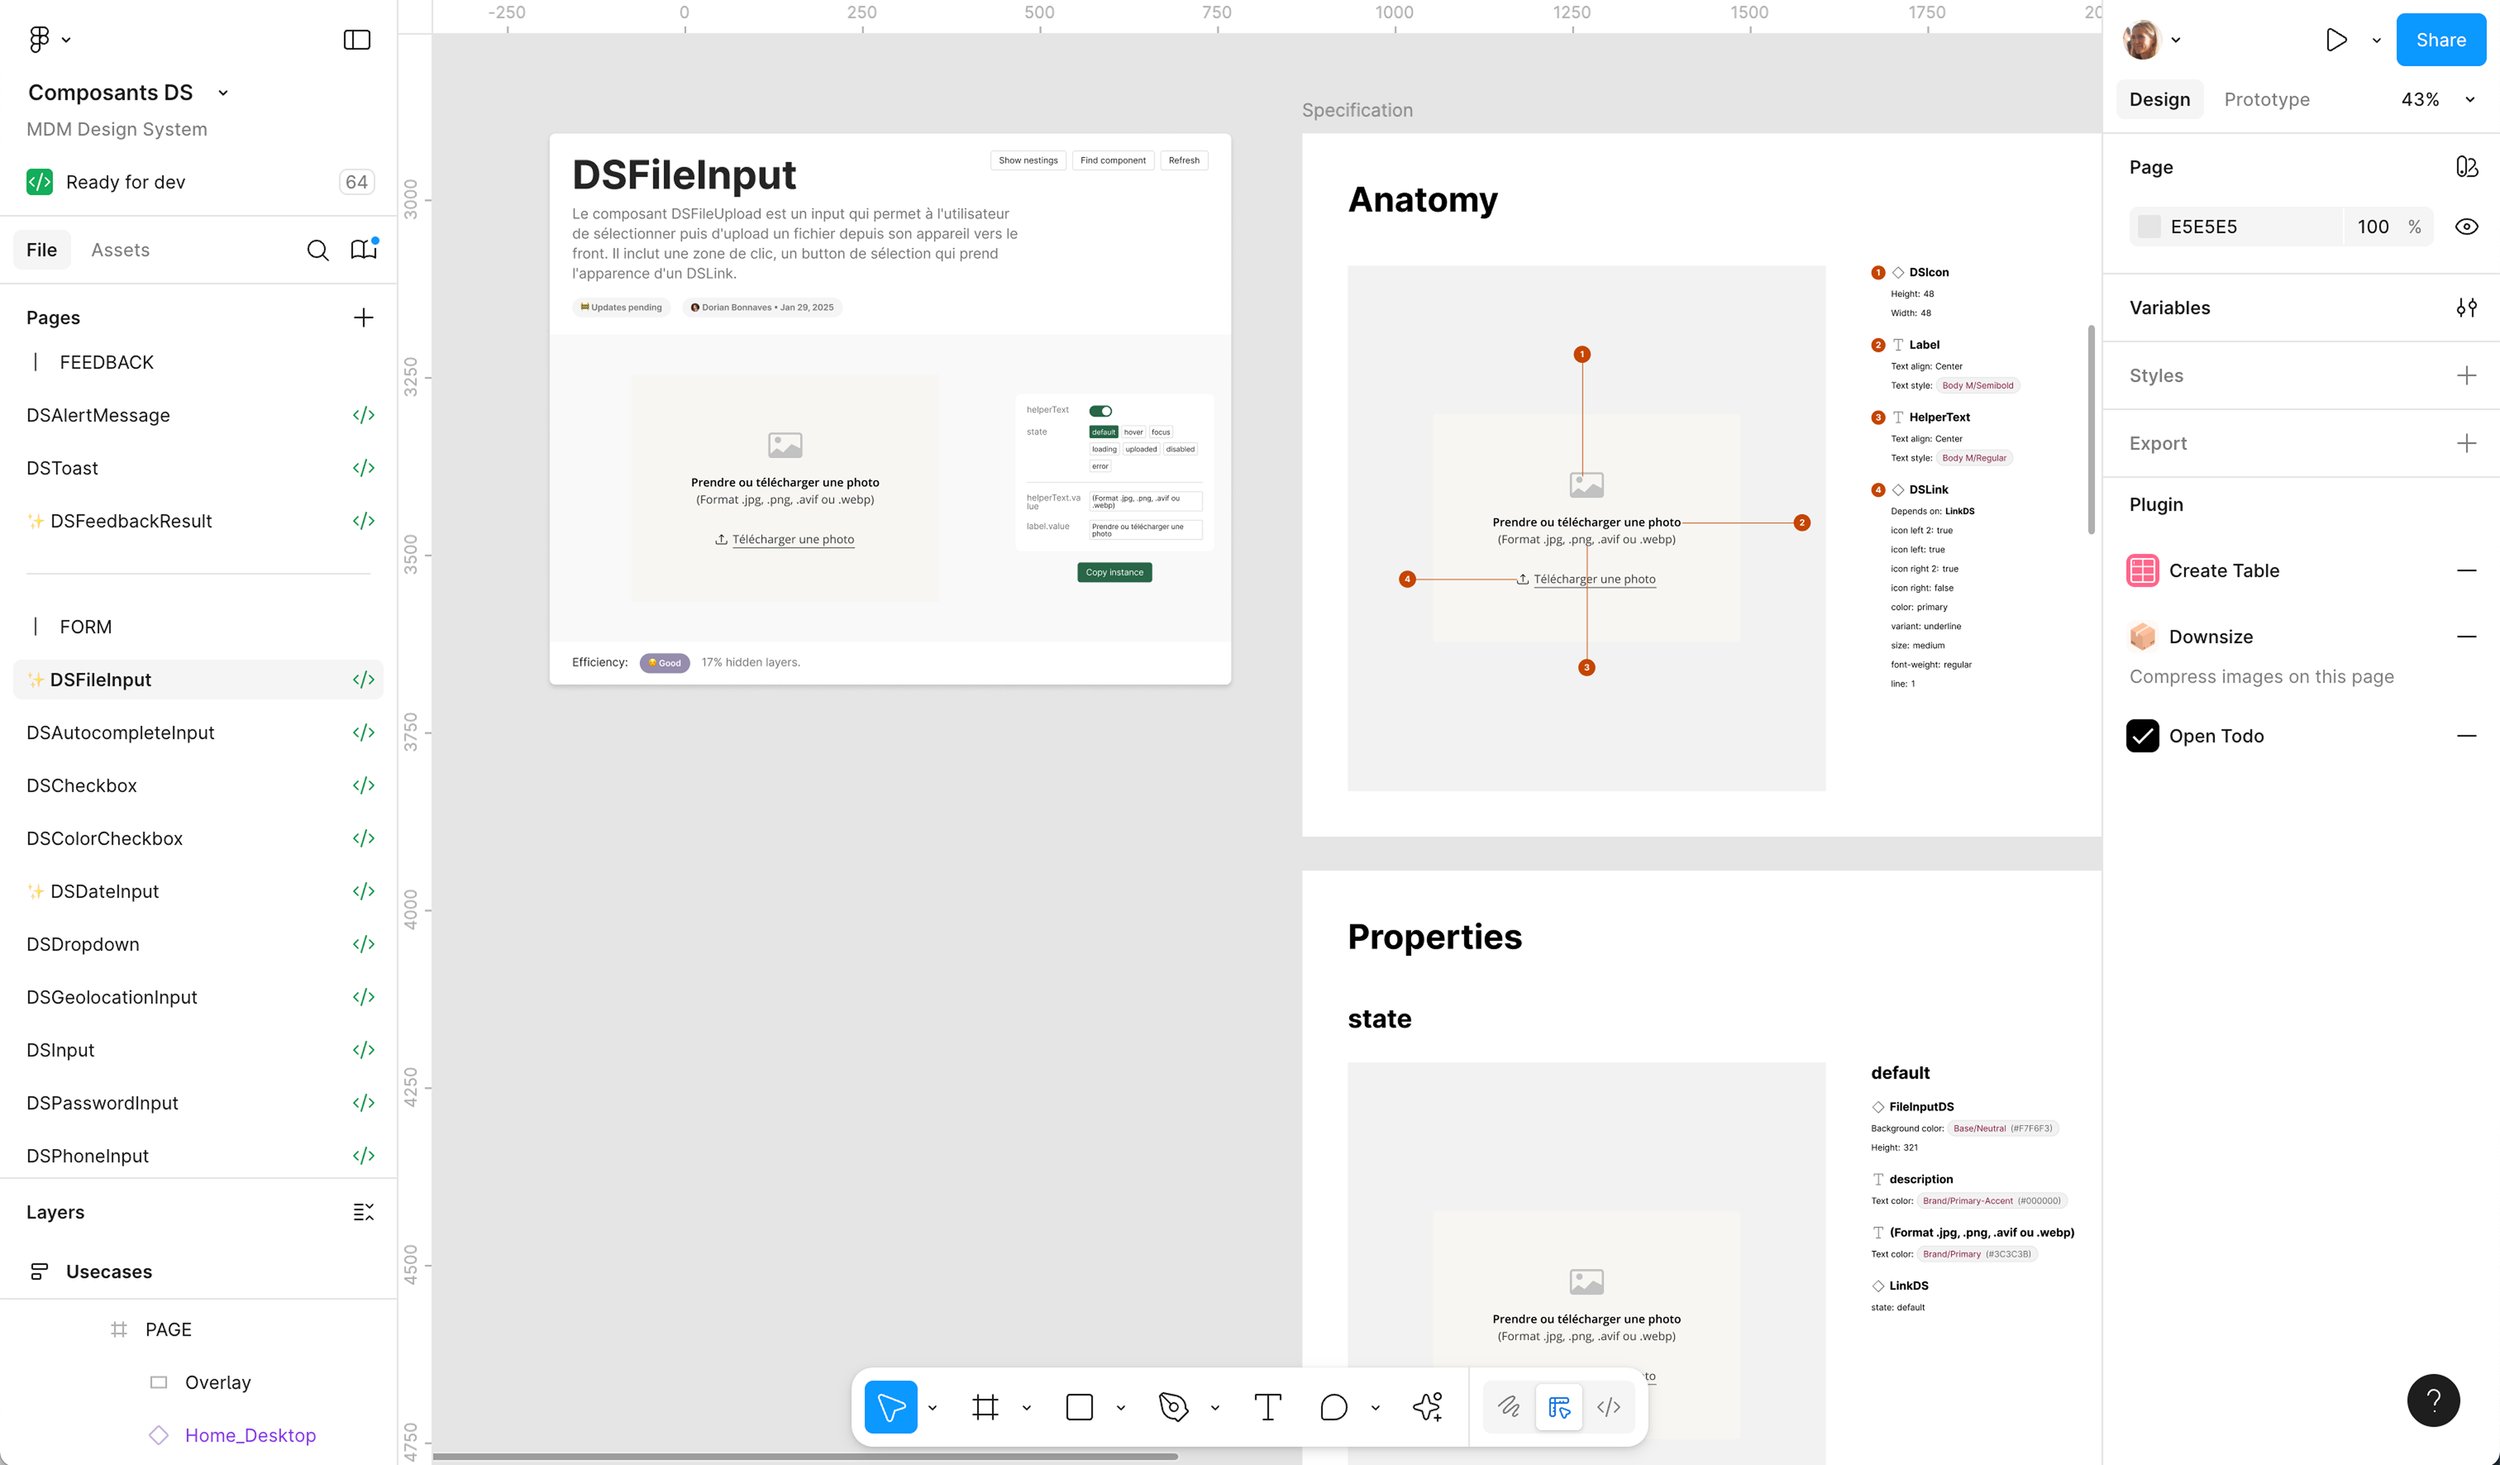Select the Text tool
This screenshot has height=1465, width=2500.
[x=1267, y=1407]
